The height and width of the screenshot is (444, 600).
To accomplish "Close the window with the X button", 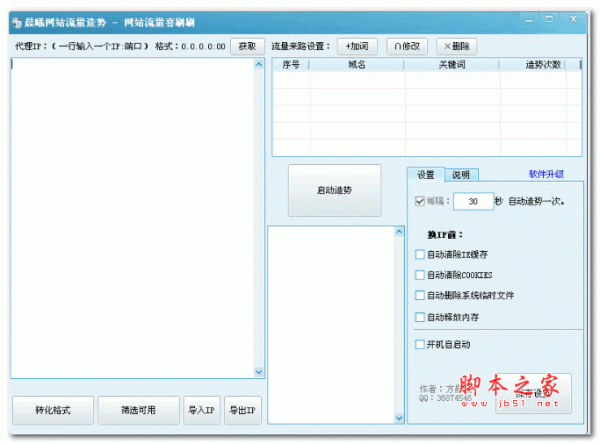I will point(573,19).
